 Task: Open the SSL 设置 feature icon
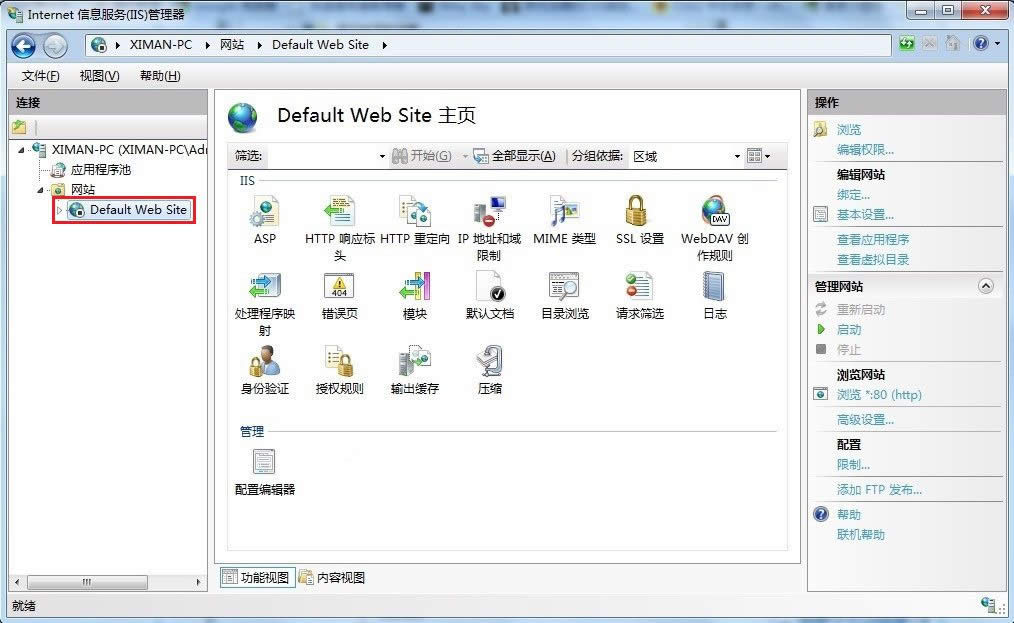tap(638, 215)
